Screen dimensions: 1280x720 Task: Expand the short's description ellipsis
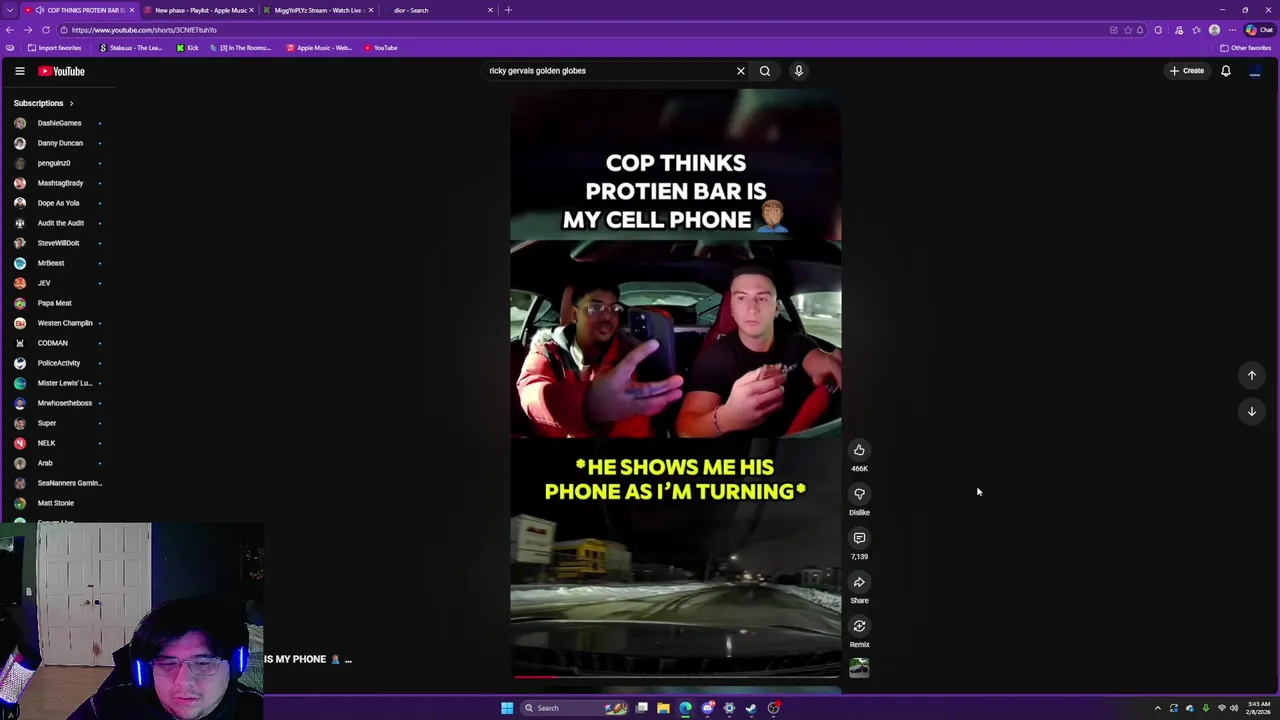[348, 660]
